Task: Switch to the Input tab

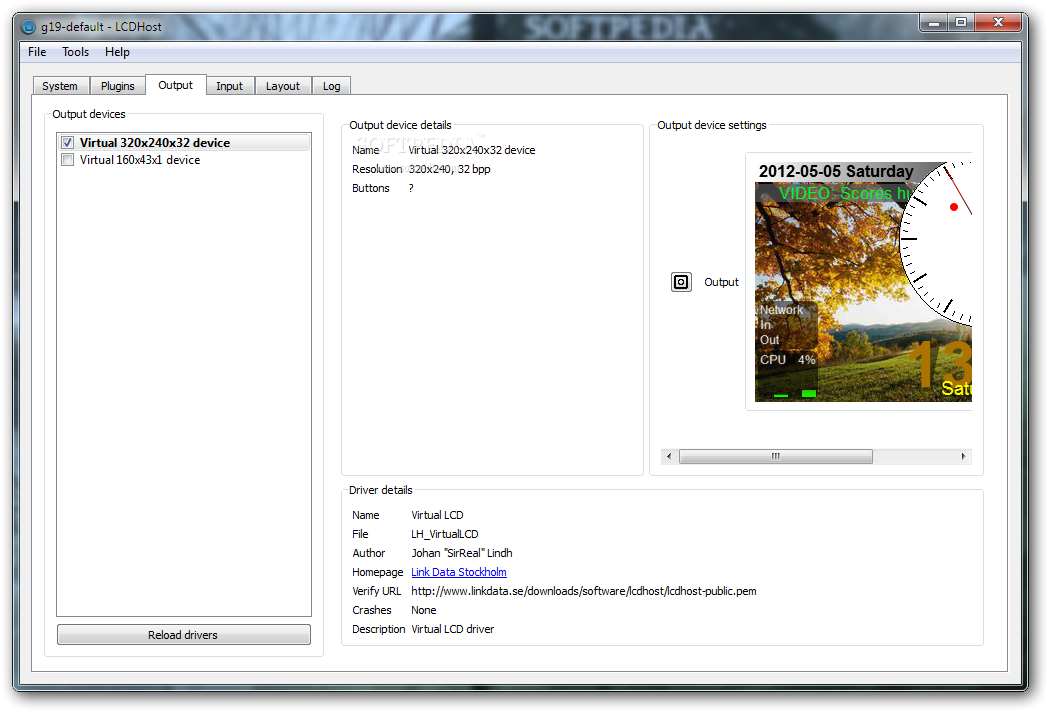Action: click(229, 86)
